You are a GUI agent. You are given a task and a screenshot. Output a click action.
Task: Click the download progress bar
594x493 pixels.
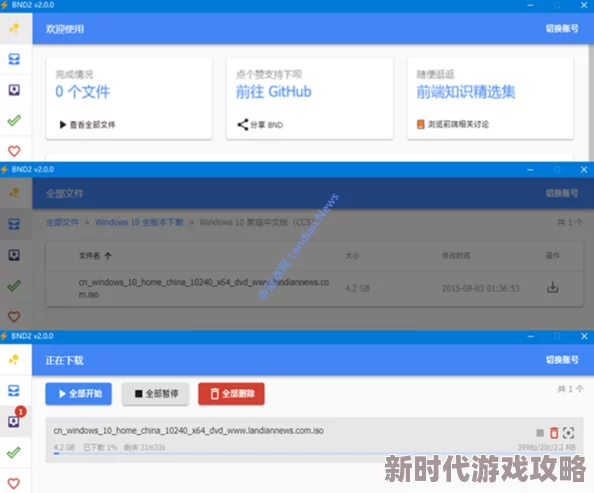tap(314, 453)
